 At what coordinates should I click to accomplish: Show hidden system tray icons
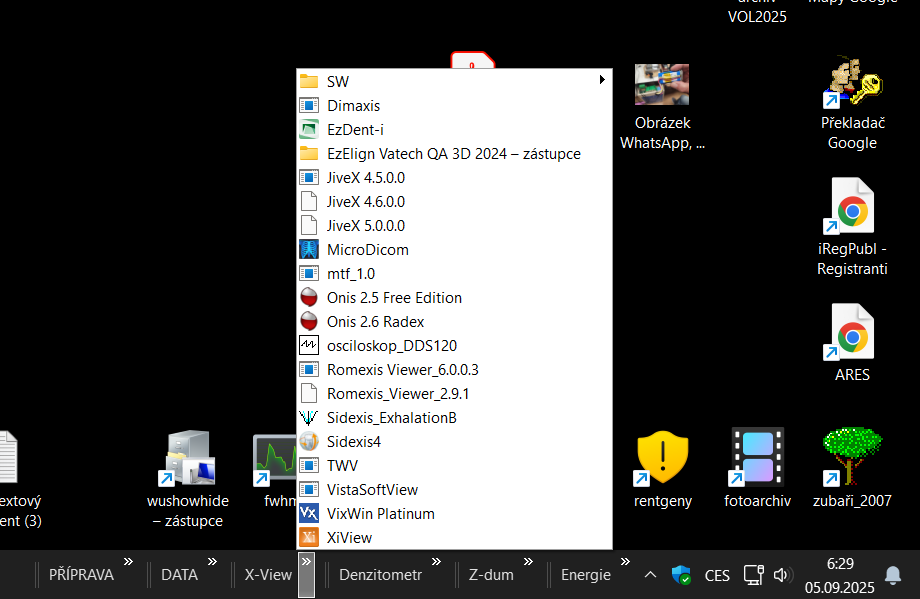[x=650, y=575]
